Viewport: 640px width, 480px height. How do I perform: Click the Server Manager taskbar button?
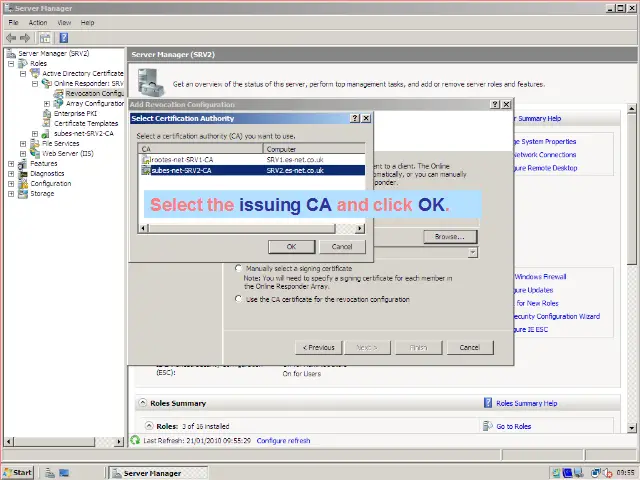point(158,473)
